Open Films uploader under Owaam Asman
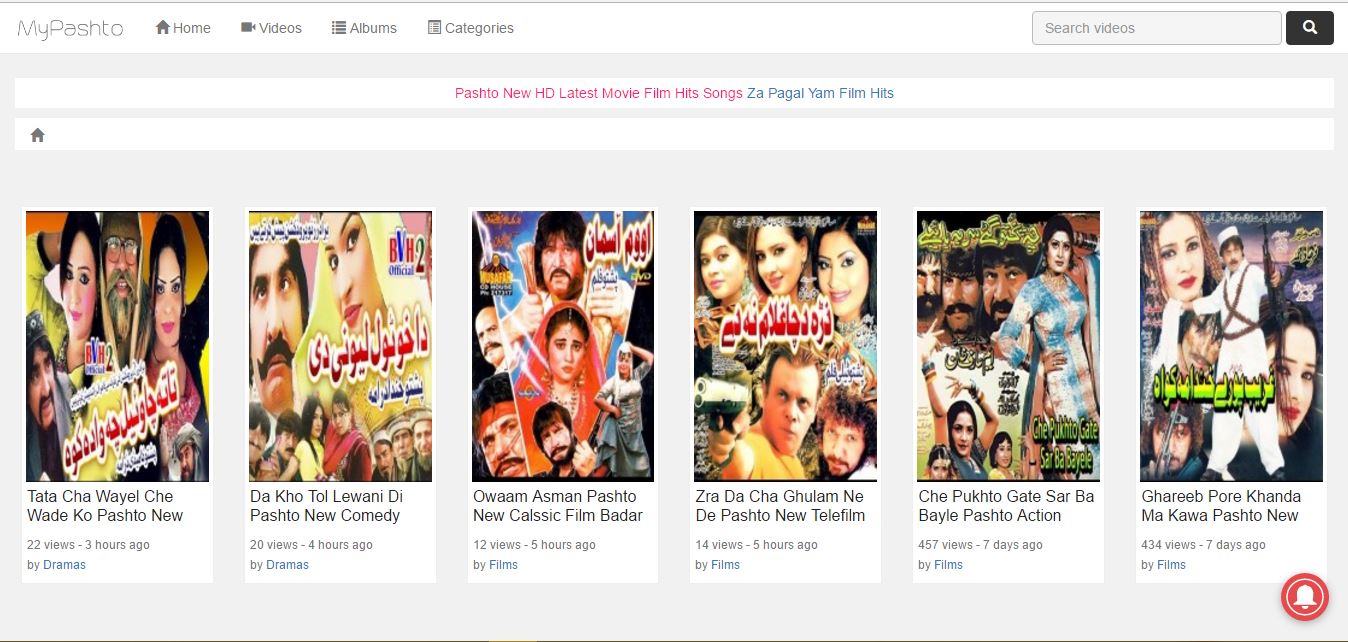 click(503, 565)
